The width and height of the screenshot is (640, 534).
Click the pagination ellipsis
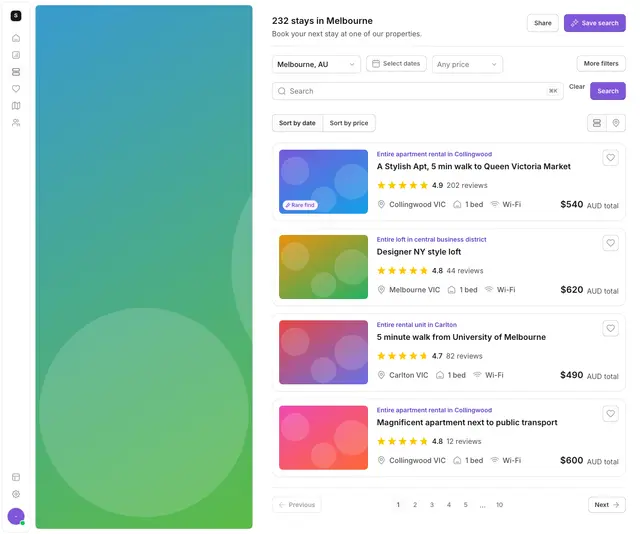click(x=482, y=505)
